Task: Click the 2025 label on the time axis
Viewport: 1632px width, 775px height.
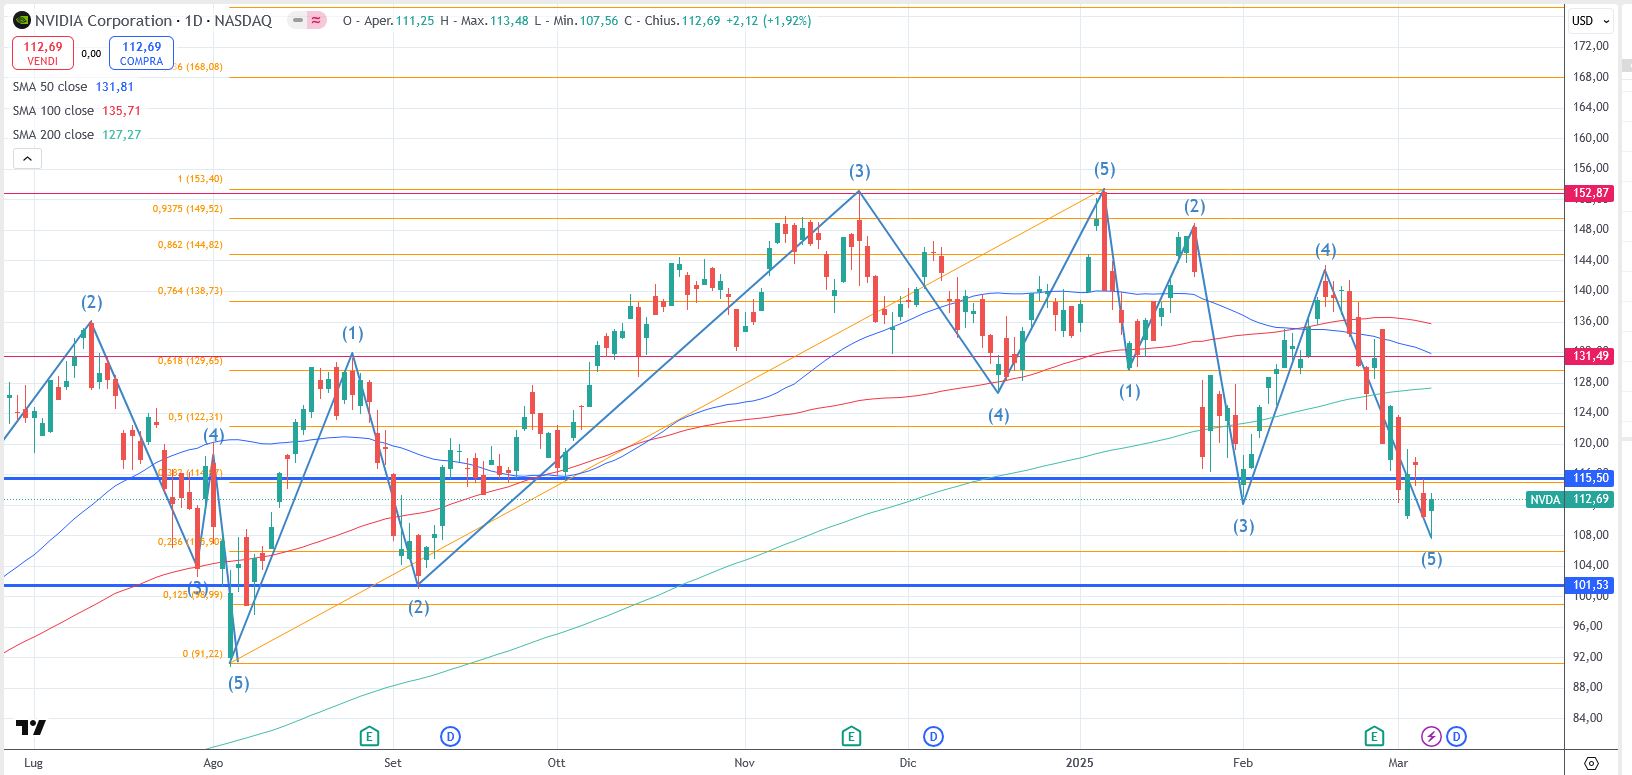Action: 1079,762
